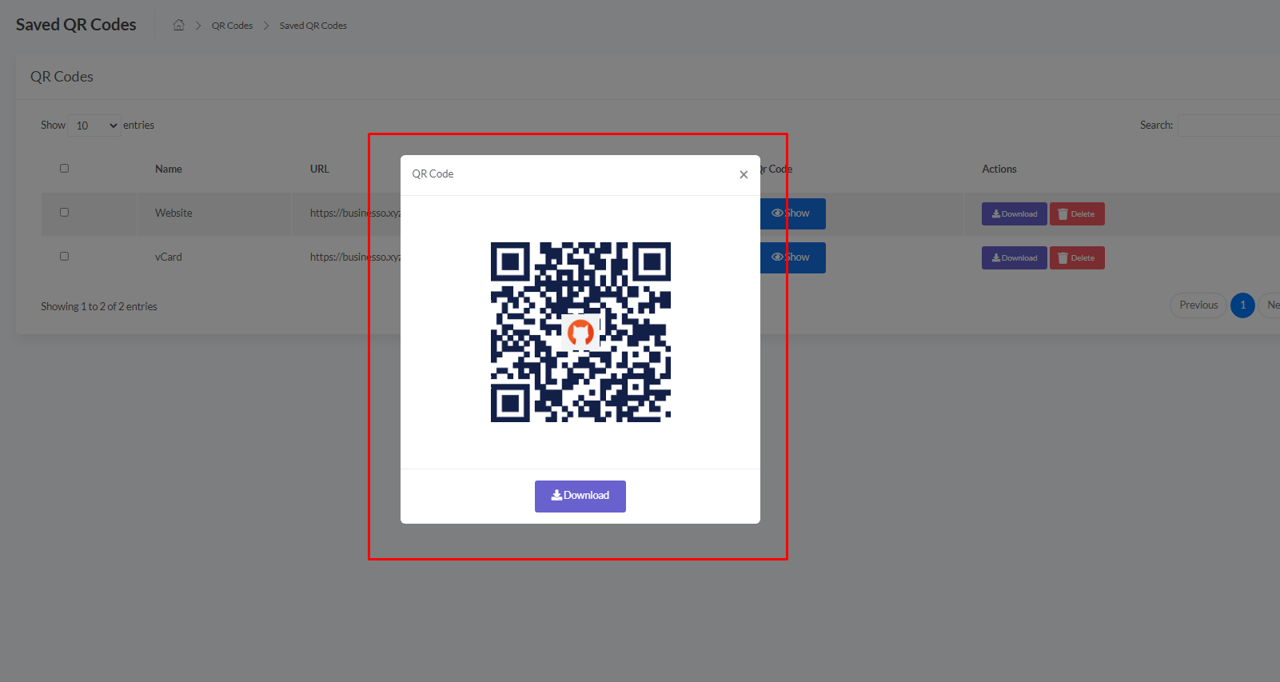Show the QR code for the Website row

click(792, 213)
